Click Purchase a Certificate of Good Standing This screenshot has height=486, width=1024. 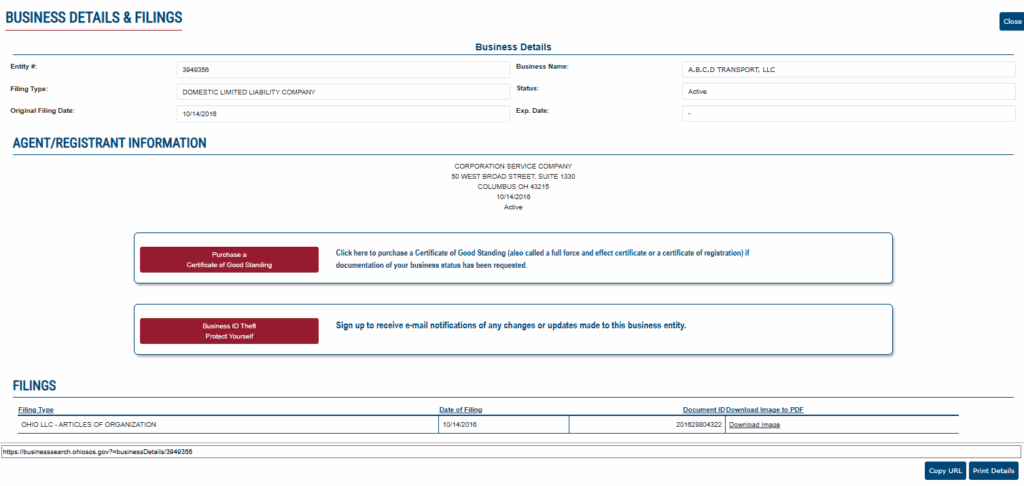point(229,260)
